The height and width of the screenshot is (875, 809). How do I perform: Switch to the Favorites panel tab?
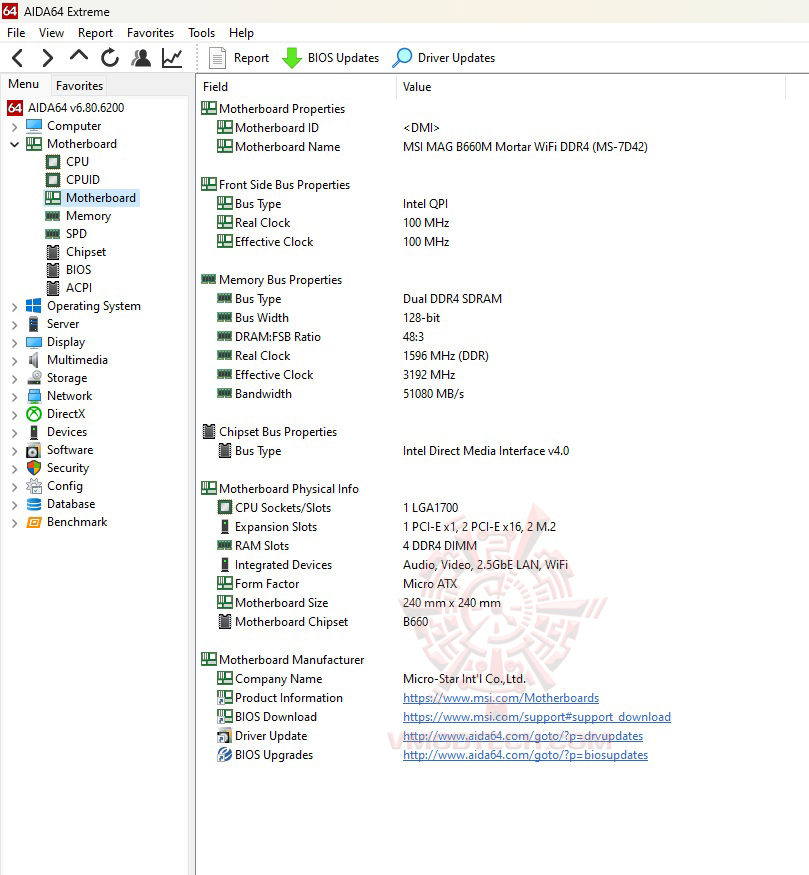coord(79,85)
